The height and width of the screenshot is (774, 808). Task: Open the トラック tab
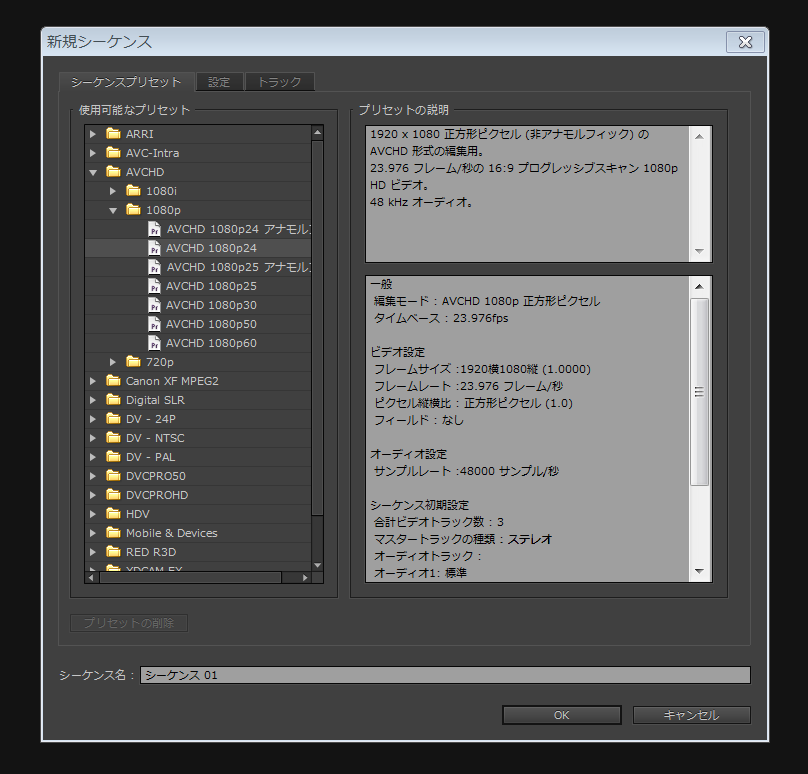point(279,82)
